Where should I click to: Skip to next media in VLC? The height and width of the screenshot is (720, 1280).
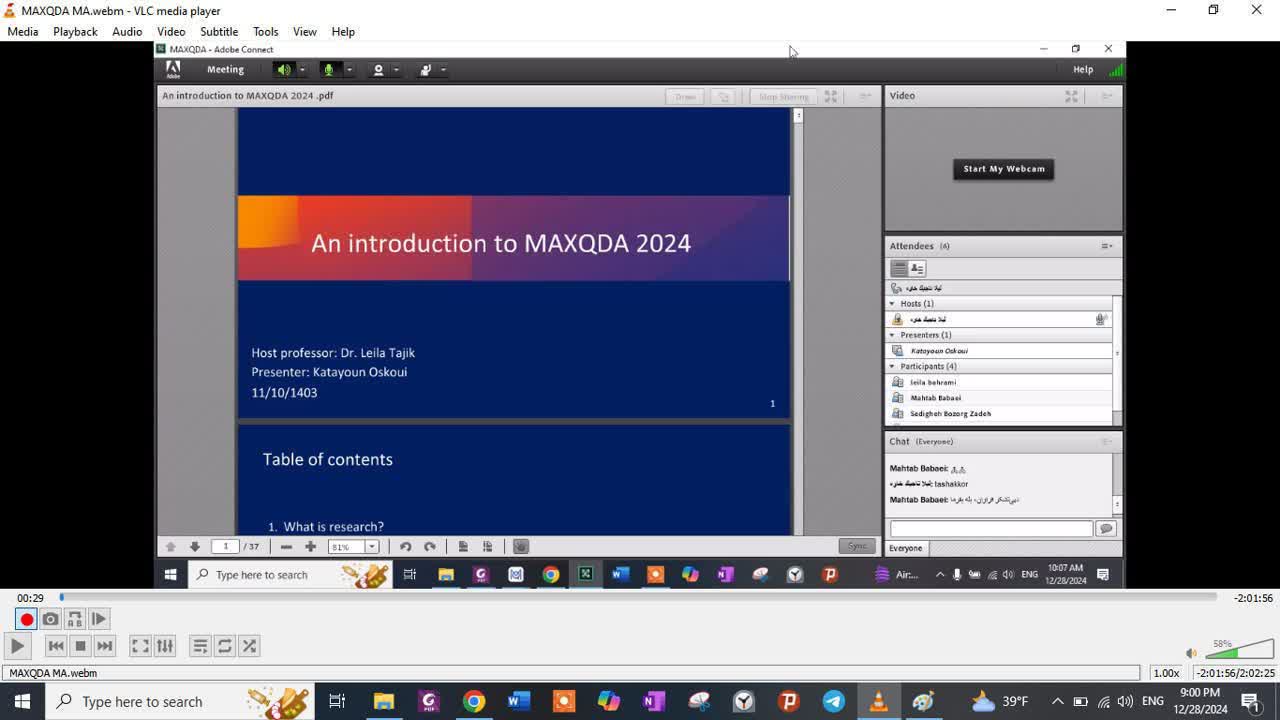coord(105,646)
